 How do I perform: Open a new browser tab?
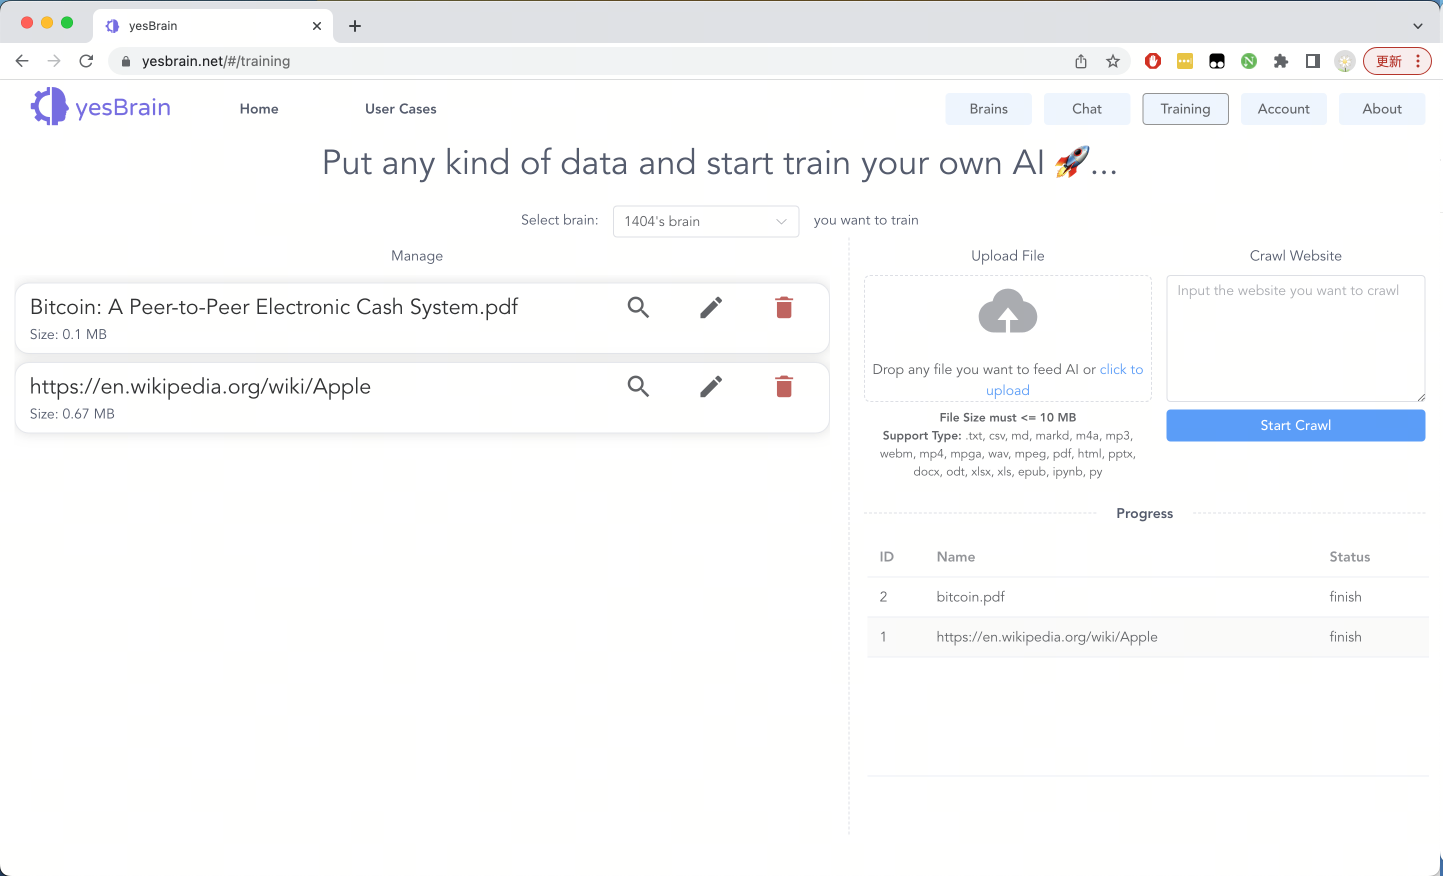click(x=355, y=26)
